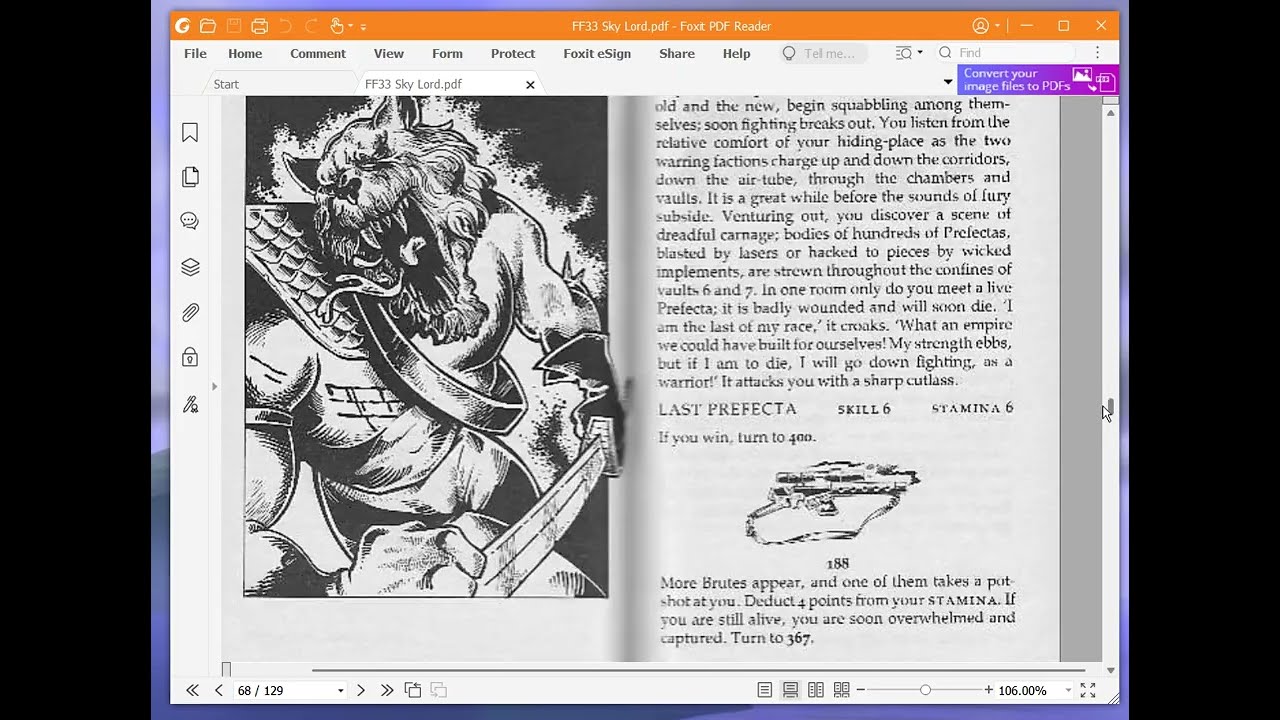
Task: Open Customize Quick Access Toolbar arrow
Action: click(363, 27)
